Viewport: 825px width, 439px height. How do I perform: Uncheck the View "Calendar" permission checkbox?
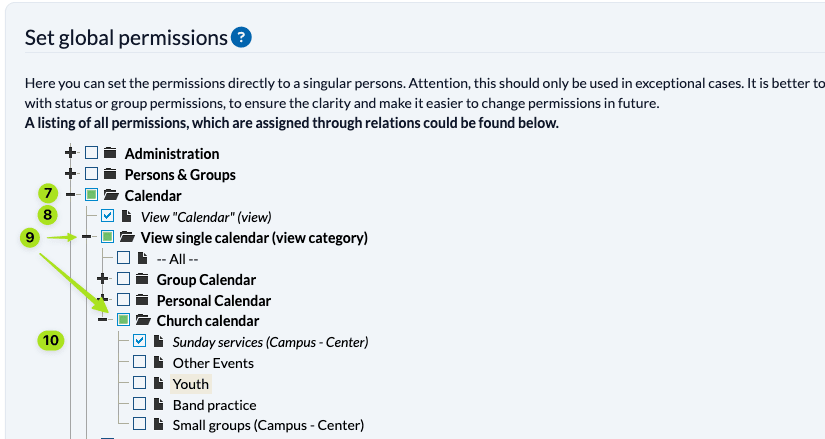[x=107, y=216]
